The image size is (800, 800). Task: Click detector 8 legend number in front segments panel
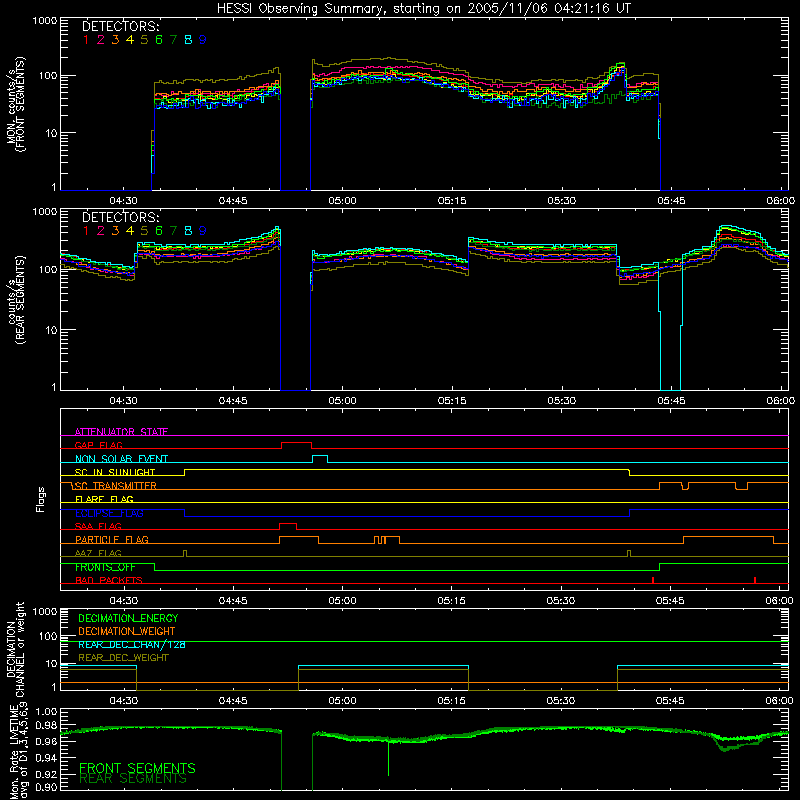pyautogui.click(x=188, y=40)
